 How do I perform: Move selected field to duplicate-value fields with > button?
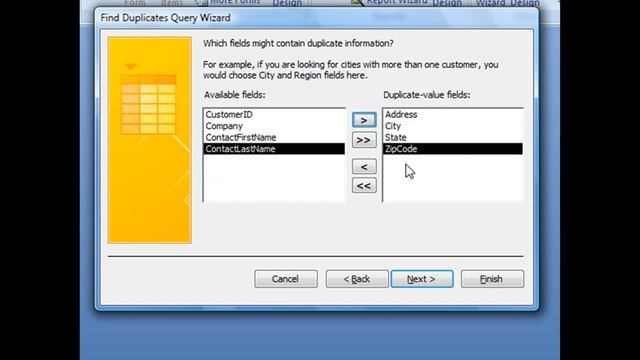364,120
